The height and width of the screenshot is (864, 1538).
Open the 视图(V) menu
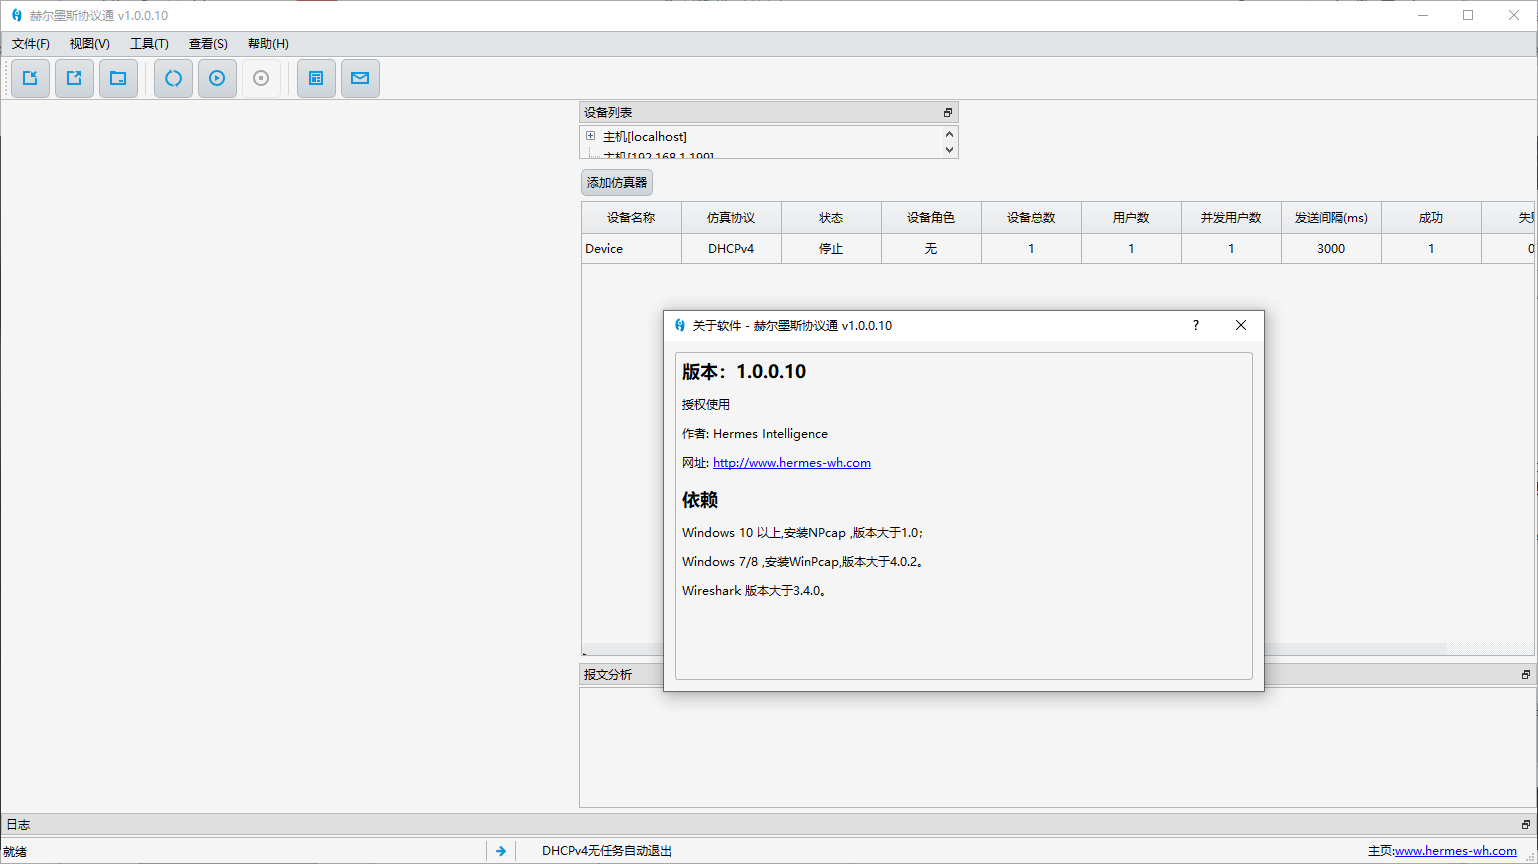coord(90,44)
